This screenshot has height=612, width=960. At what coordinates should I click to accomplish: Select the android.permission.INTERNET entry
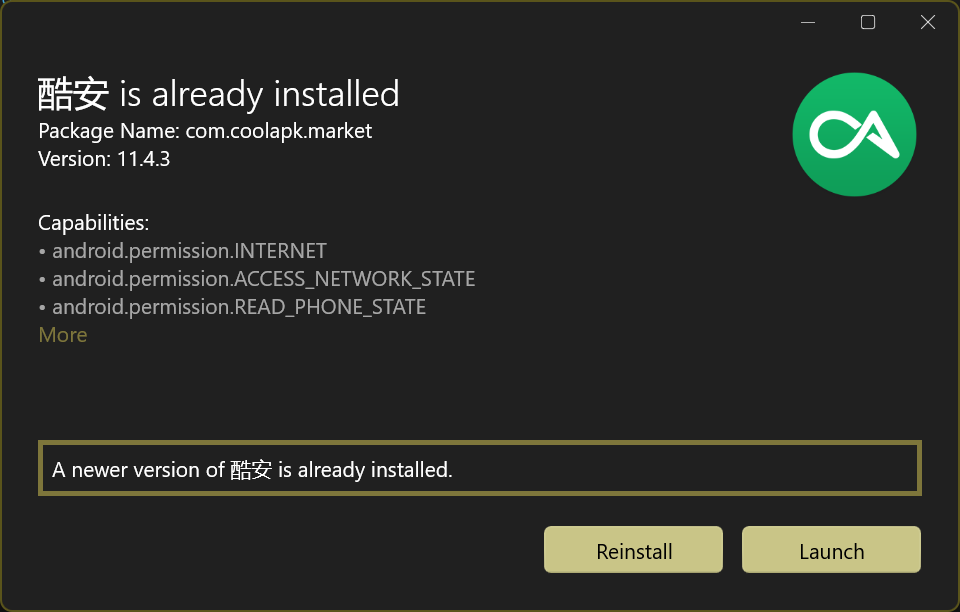[189, 251]
